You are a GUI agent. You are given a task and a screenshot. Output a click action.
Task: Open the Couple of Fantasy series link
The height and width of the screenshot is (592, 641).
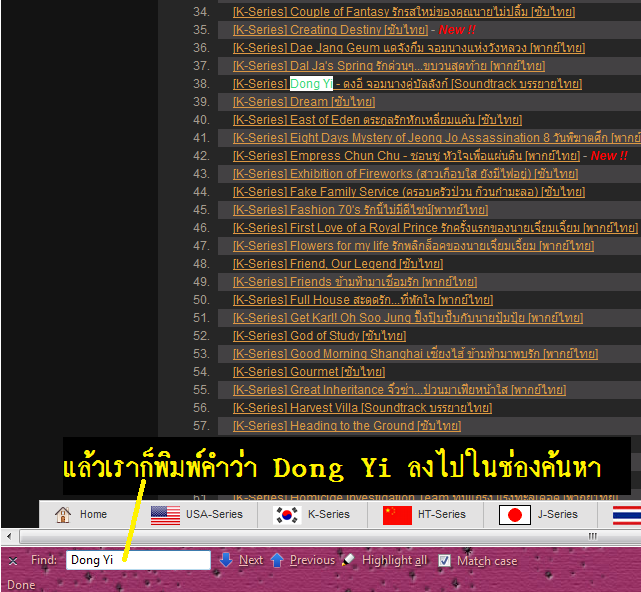[x=404, y=12]
